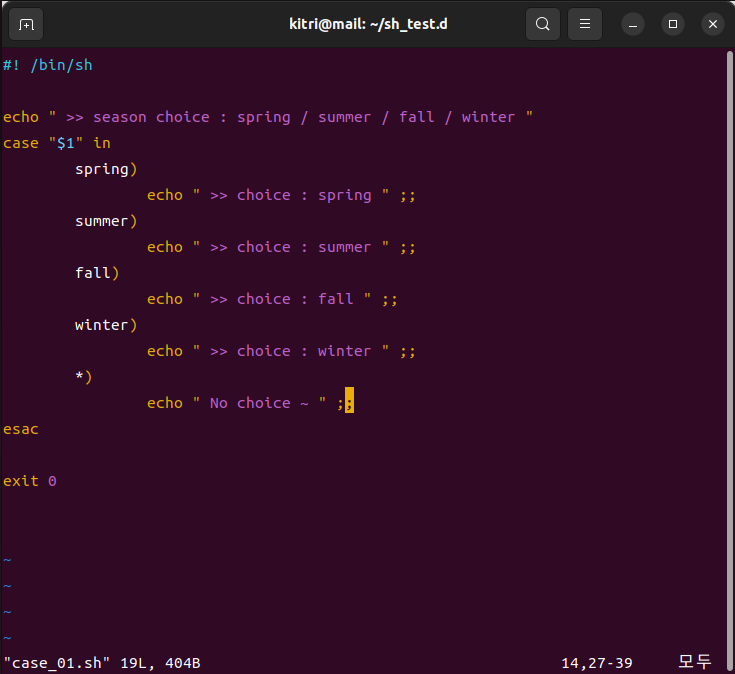The image size is (735, 674).
Task: Click the highlighted cursor semicolon
Action: [x=349, y=401]
